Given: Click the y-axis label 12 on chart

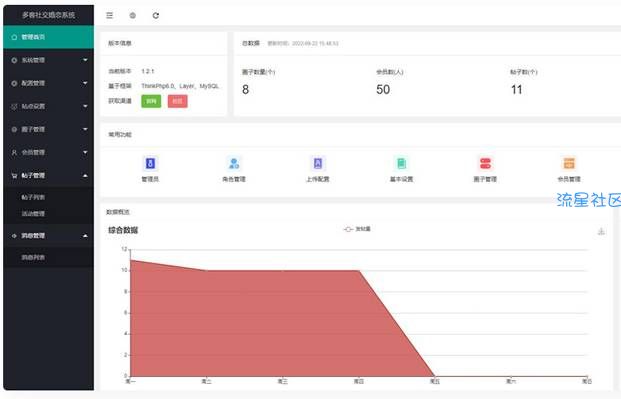Looking at the screenshot, I should pyautogui.click(x=124, y=249).
